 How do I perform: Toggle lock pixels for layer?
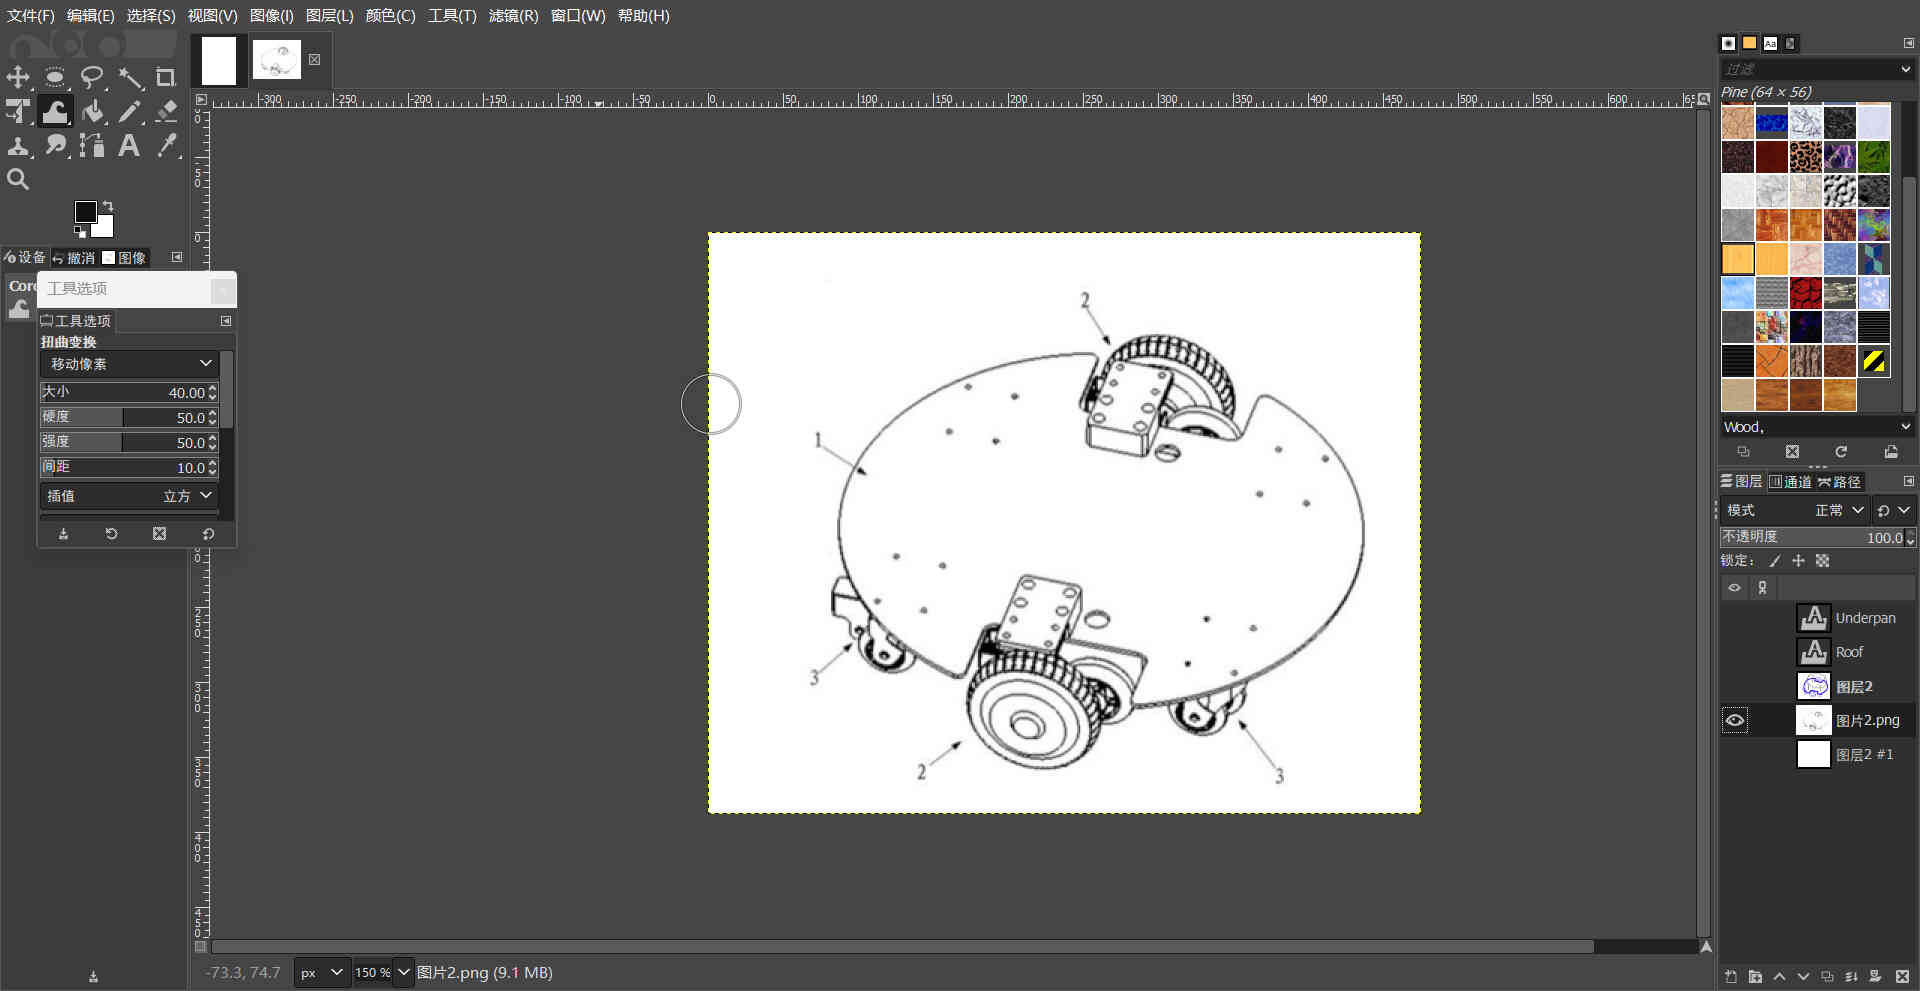tap(1775, 561)
